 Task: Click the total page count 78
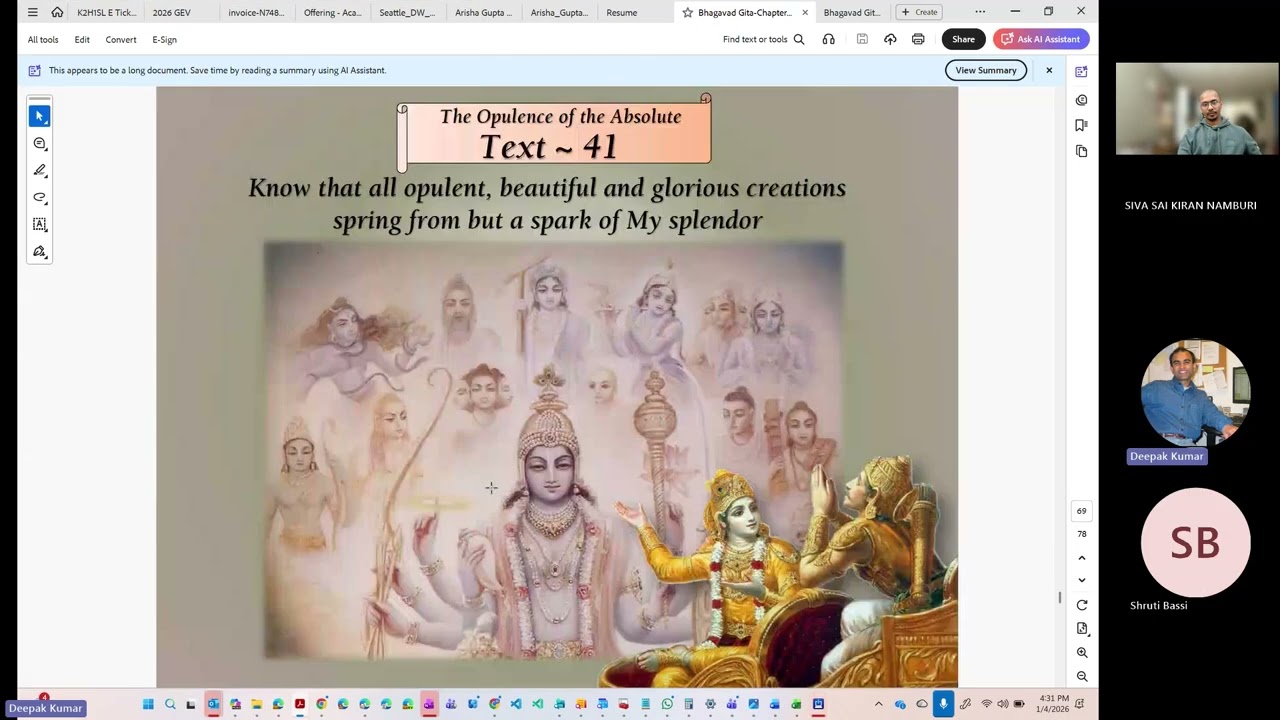[x=1081, y=534]
